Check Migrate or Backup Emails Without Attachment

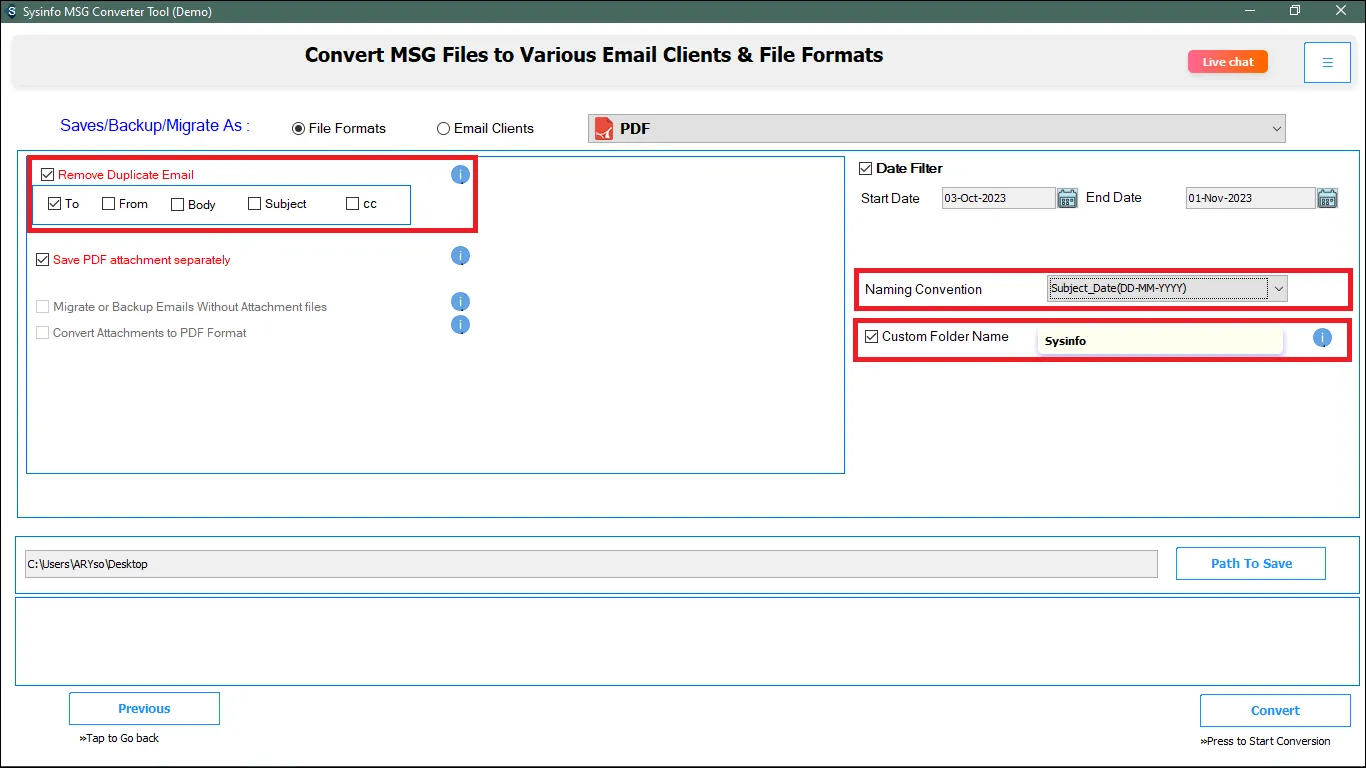42,307
